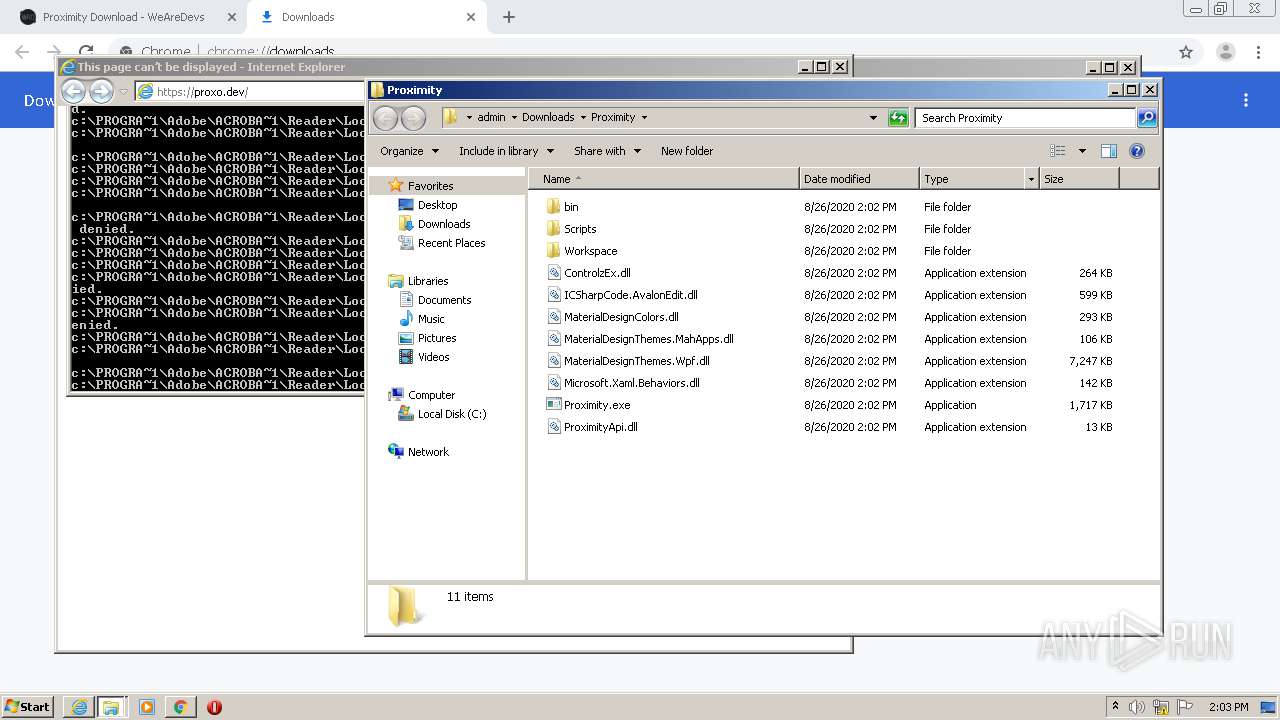Image resolution: width=1280 pixels, height=720 pixels.
Task: Click Explorer back navigation arrow
Action: coord(385,118)
